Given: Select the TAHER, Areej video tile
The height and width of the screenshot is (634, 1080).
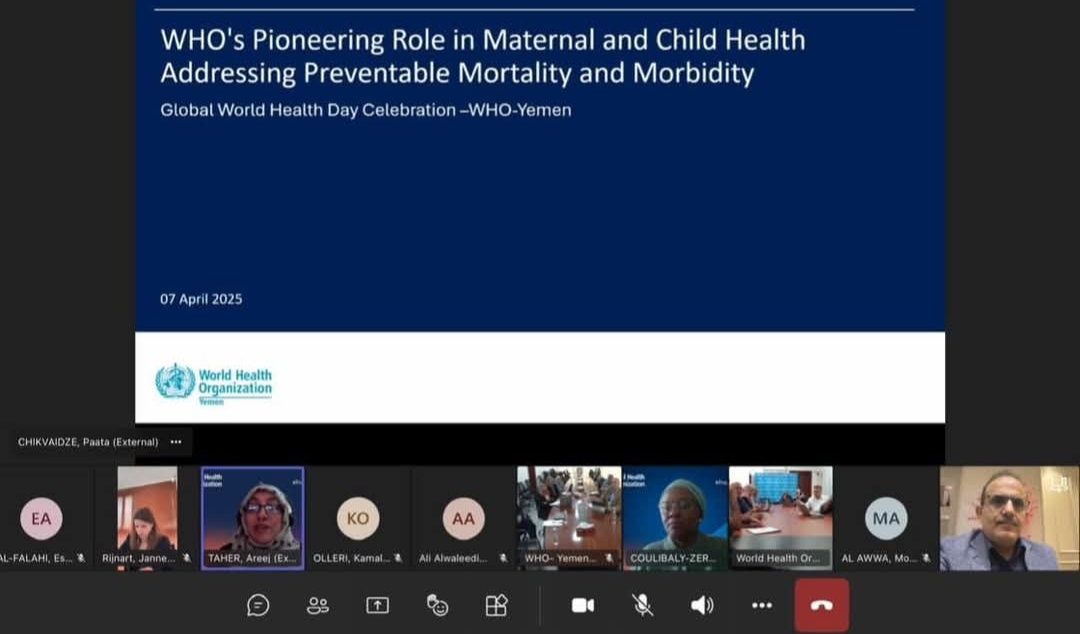Looking at the screenshot, I should click(x=253, y=518).
